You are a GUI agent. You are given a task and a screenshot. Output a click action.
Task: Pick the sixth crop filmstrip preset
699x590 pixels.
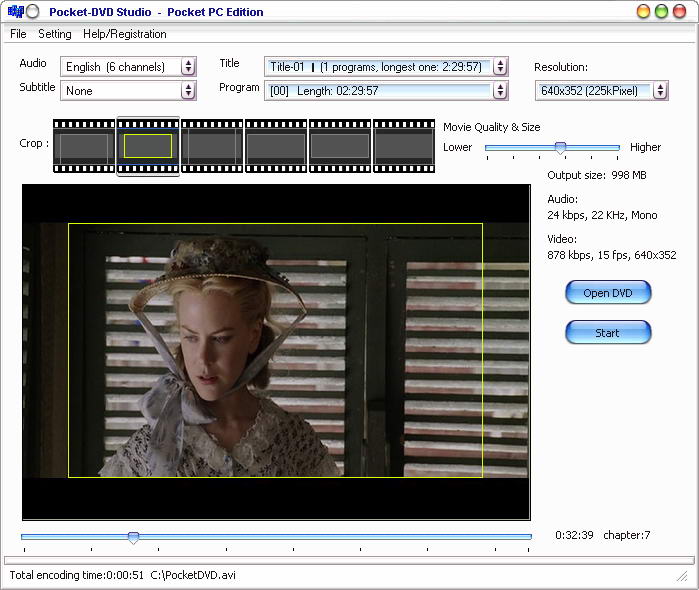click(404, 146)
